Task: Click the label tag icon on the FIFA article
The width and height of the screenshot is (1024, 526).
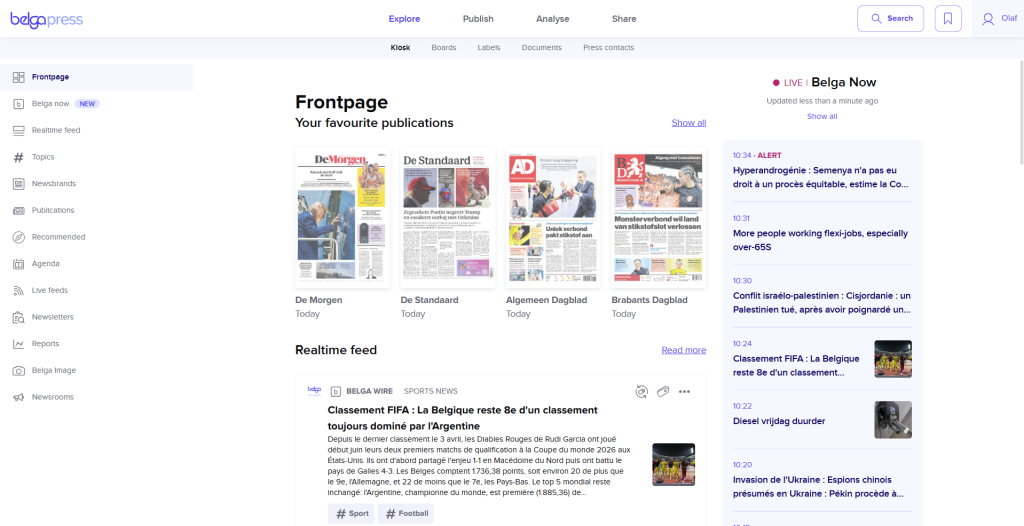Action: [x=662, y=391]
